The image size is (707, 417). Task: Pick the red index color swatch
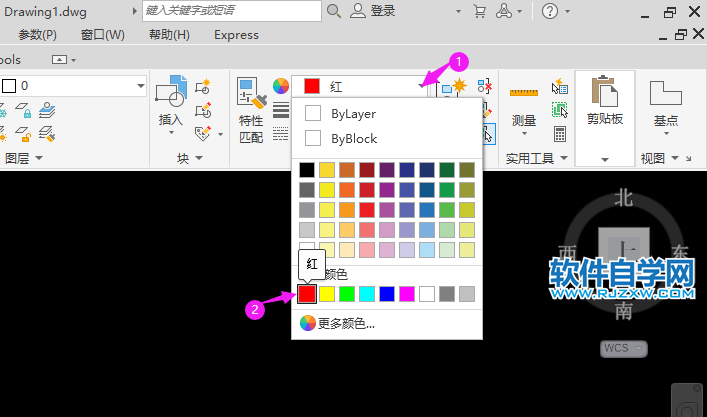307,294
